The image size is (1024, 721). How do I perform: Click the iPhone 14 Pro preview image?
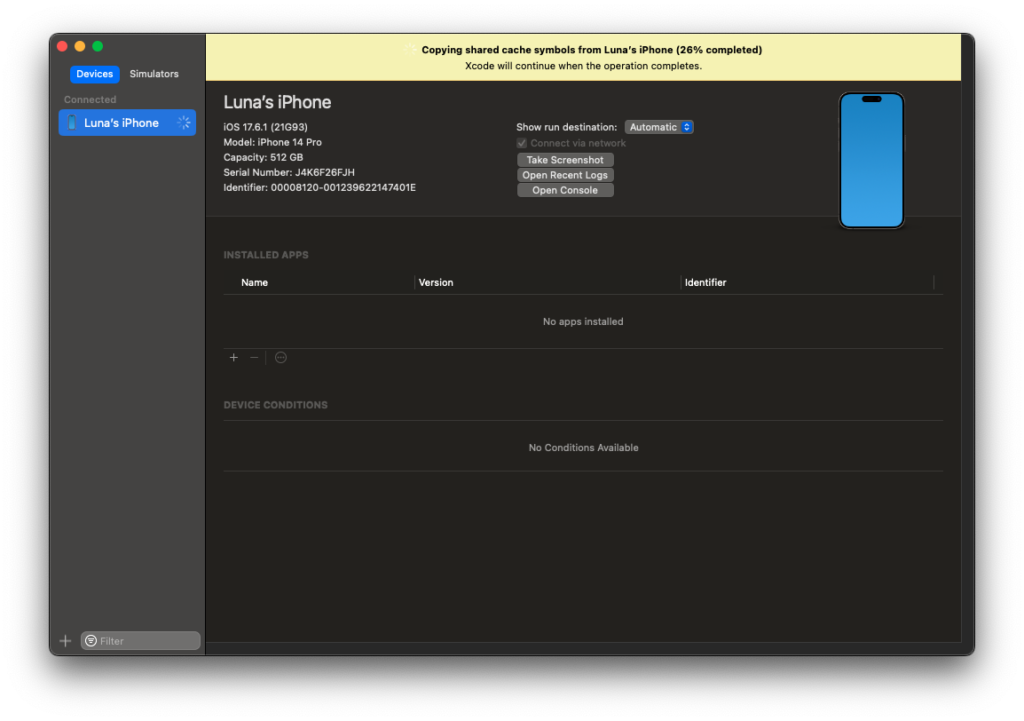(871, 160)
